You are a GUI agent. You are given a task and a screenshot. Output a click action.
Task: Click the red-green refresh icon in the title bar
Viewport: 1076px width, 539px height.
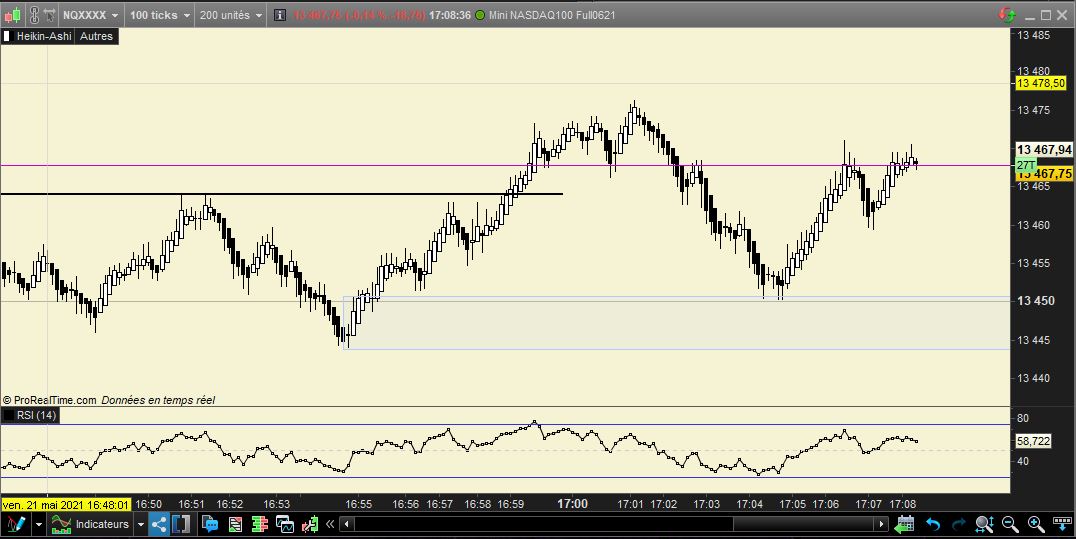[x=1007, y=14]
